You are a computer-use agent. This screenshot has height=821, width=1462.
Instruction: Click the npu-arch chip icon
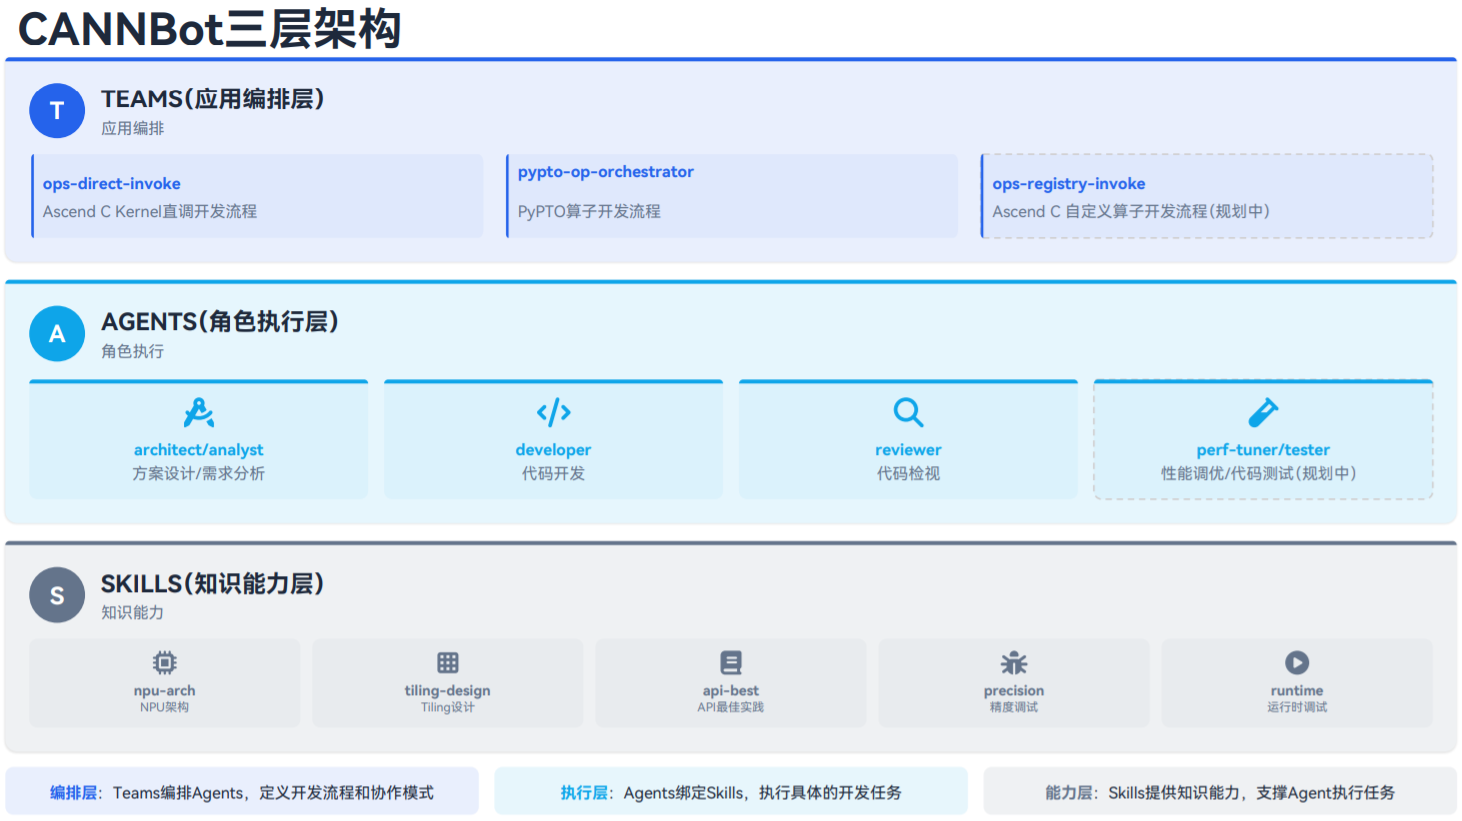point(165,662)
